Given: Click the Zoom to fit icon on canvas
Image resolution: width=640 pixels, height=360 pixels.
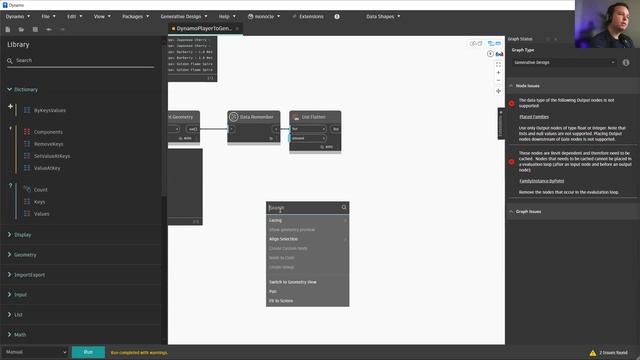Looking at the screenshot, I should (x=498, y=64).
